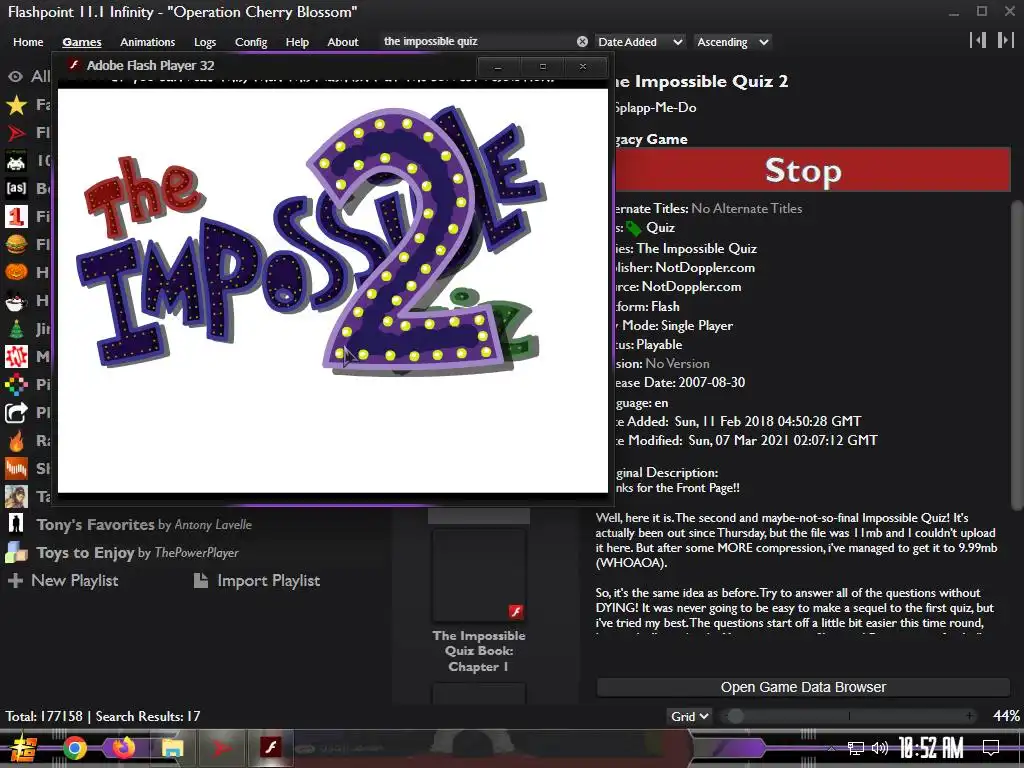Open Firefox from the taskbar
Image resolution: width=1024 pixels, height=768 pixels.
[x=123, y=748]
